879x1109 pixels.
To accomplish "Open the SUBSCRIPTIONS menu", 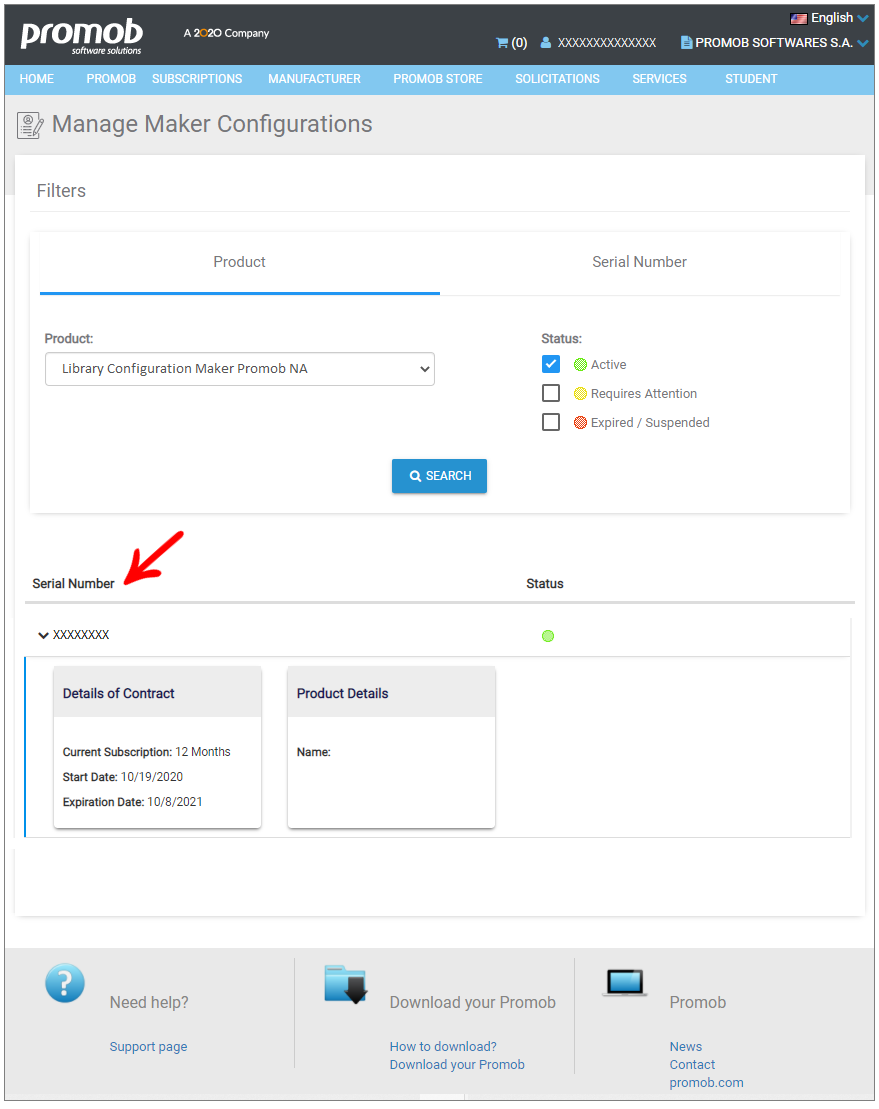I will point(197,79).
